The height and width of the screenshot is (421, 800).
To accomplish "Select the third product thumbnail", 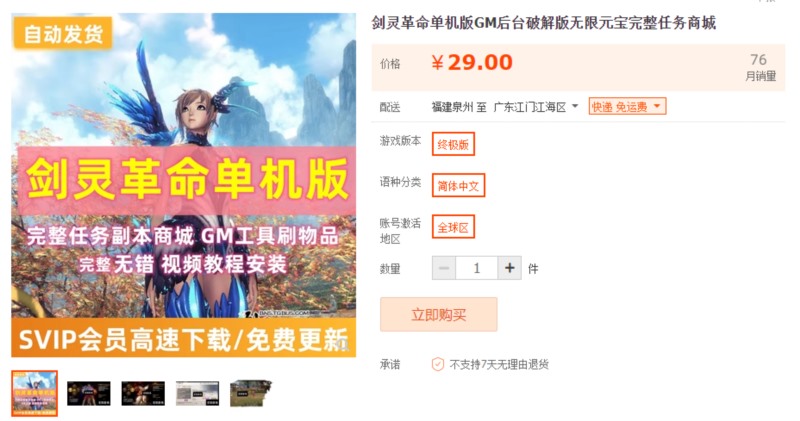I will (143, 393).
